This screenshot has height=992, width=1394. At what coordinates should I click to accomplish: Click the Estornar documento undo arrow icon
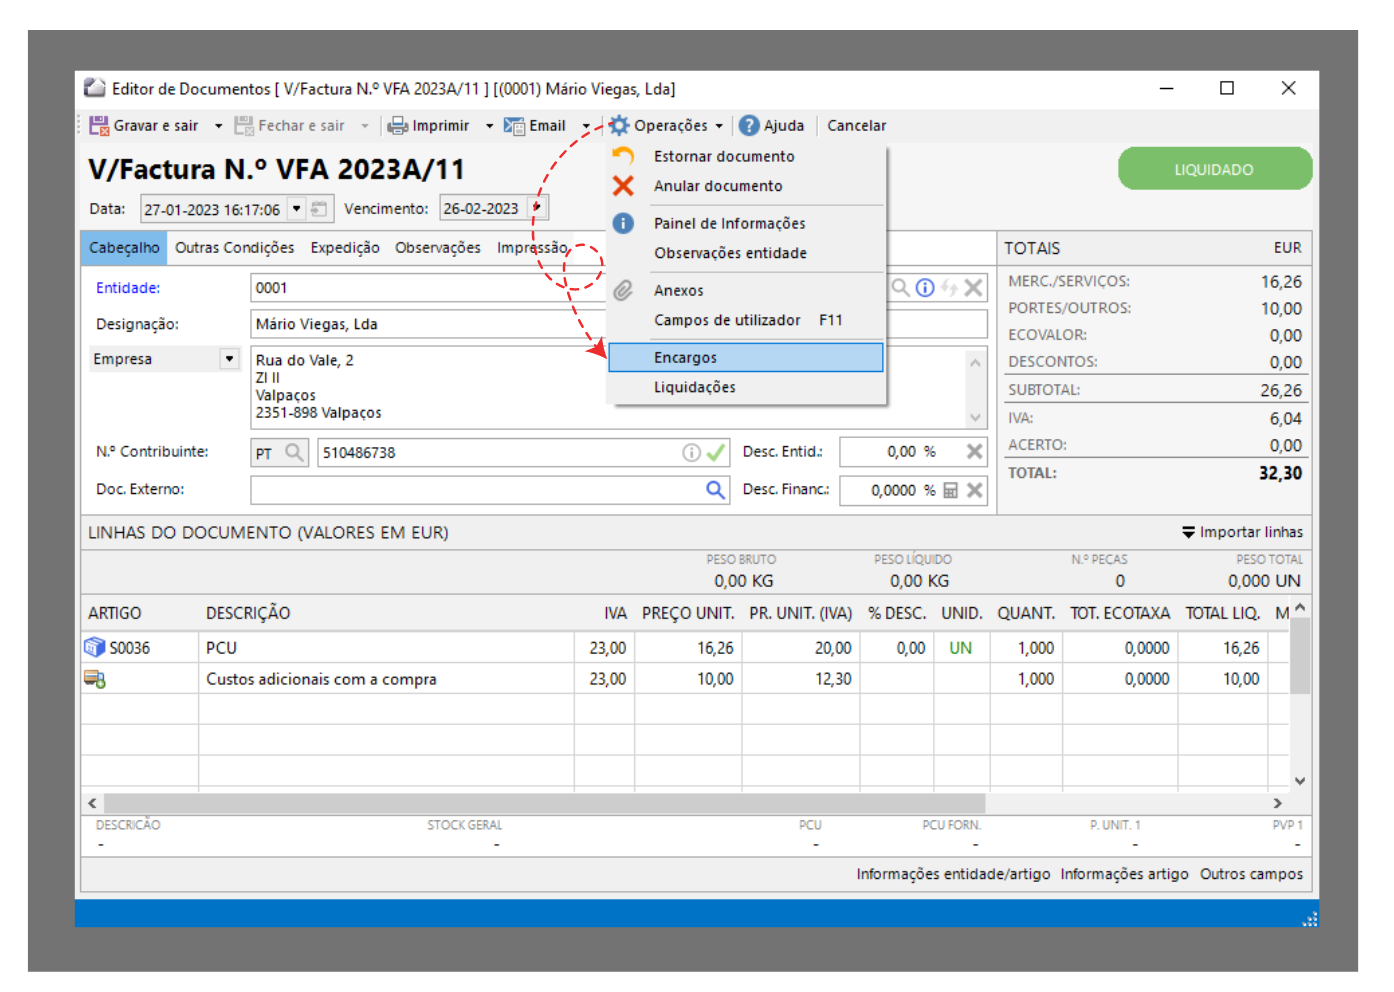623,156
